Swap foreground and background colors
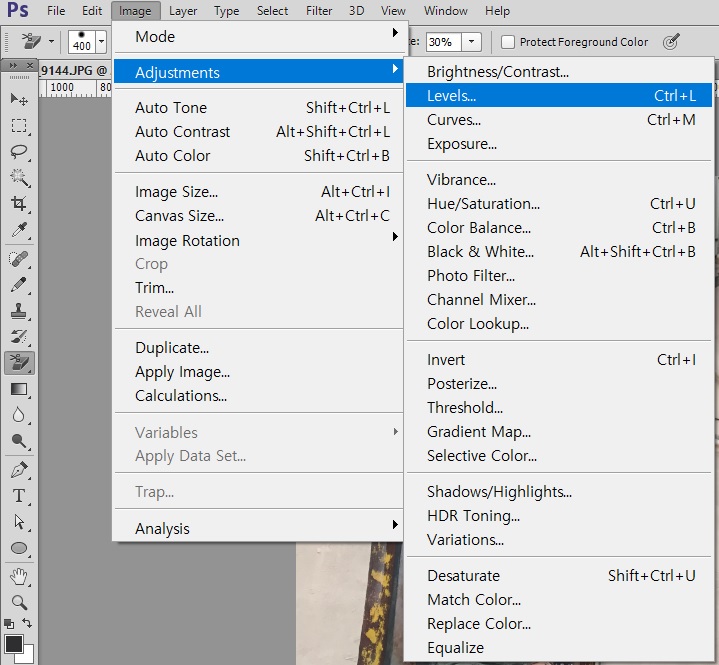The width and height of the screenshot is (719, 665). point(27,623)
